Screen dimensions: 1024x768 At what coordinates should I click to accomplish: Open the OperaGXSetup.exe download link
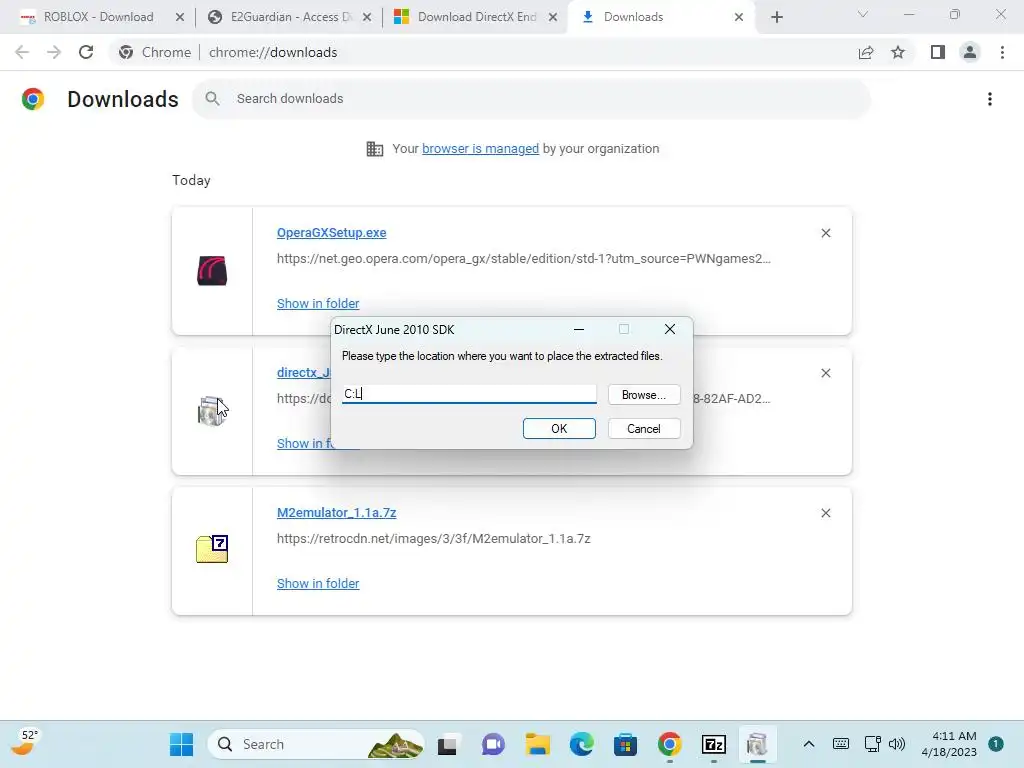pyautogui.click(x=331, y=232)
